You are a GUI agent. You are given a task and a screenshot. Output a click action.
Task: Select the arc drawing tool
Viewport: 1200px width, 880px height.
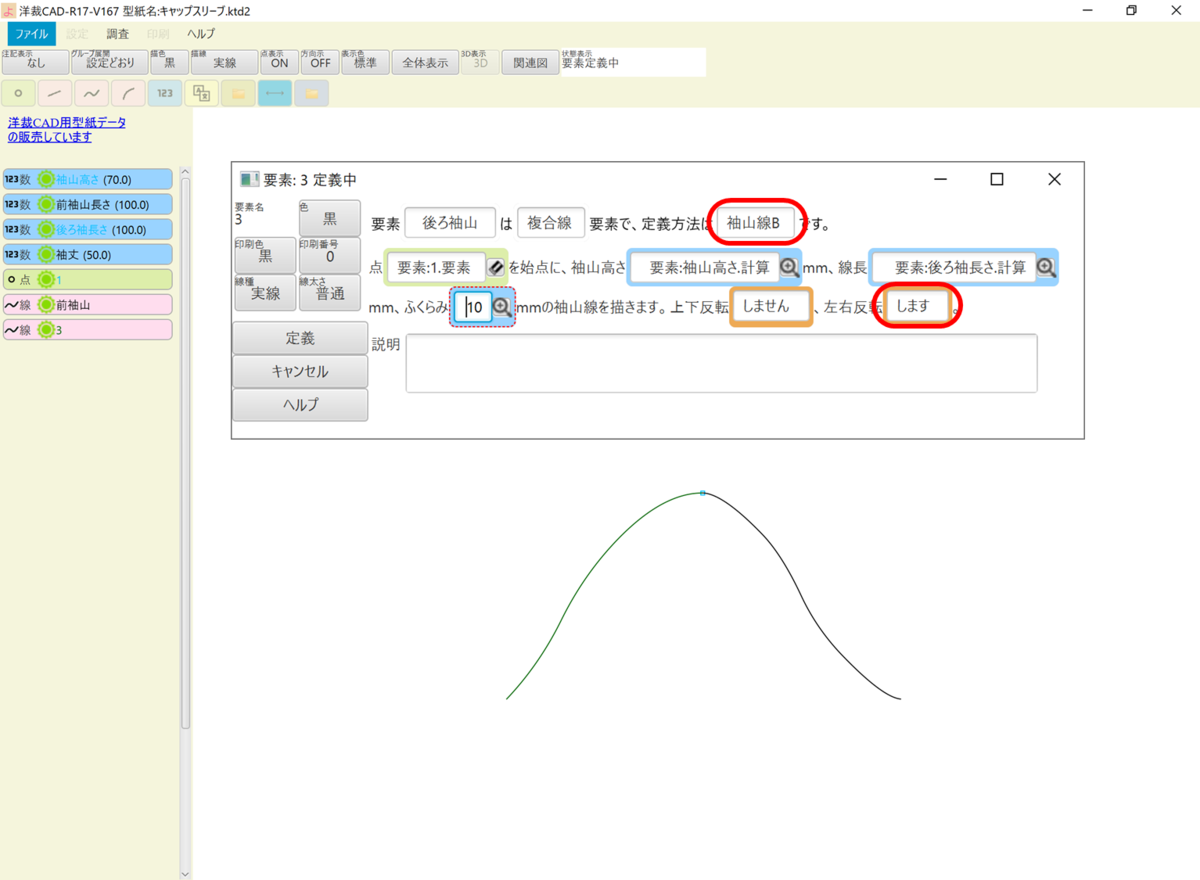click(x=126, y=92)
